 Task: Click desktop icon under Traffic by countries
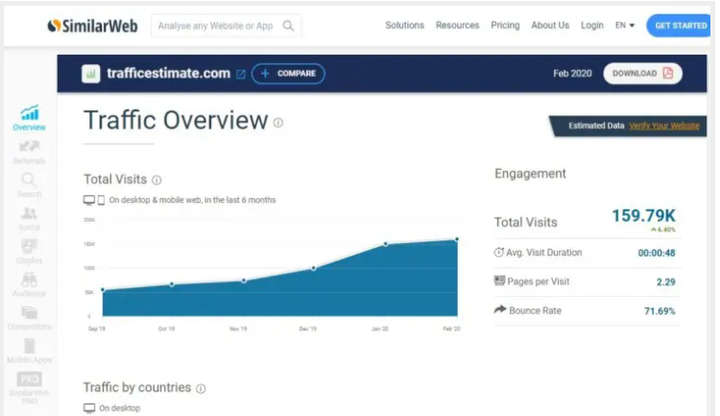89,408
